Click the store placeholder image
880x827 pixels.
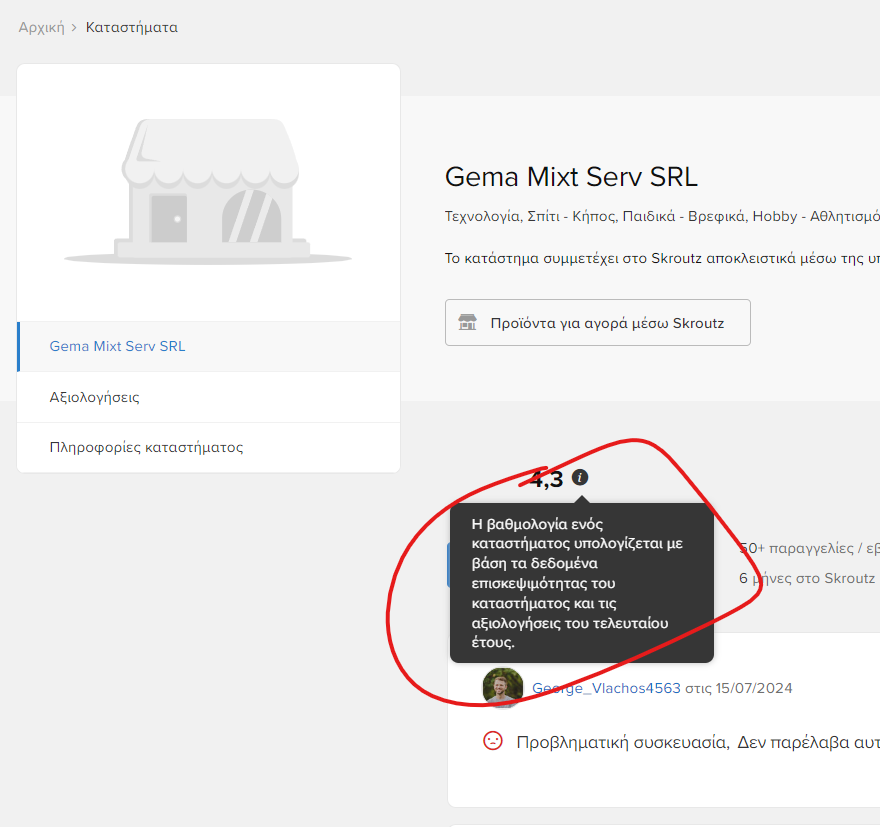coord(209,191)
